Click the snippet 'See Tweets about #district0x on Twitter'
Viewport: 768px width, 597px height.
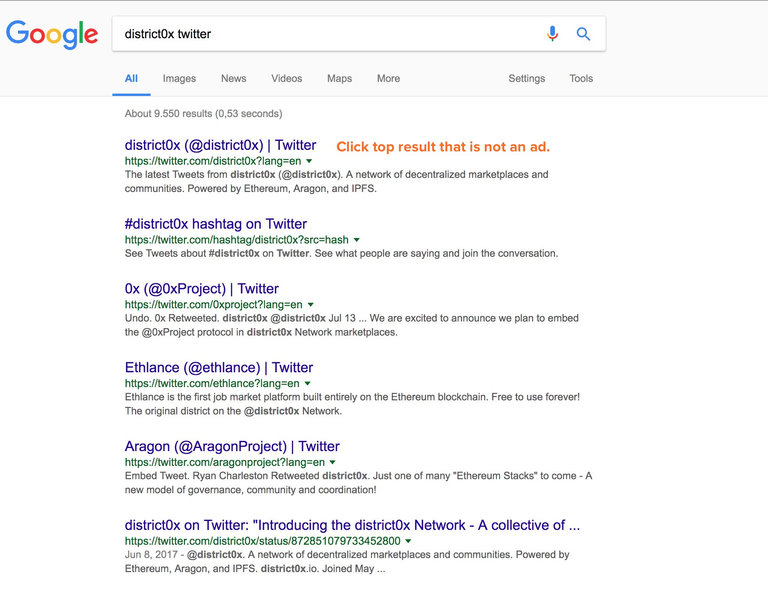(x=341, y=253)
